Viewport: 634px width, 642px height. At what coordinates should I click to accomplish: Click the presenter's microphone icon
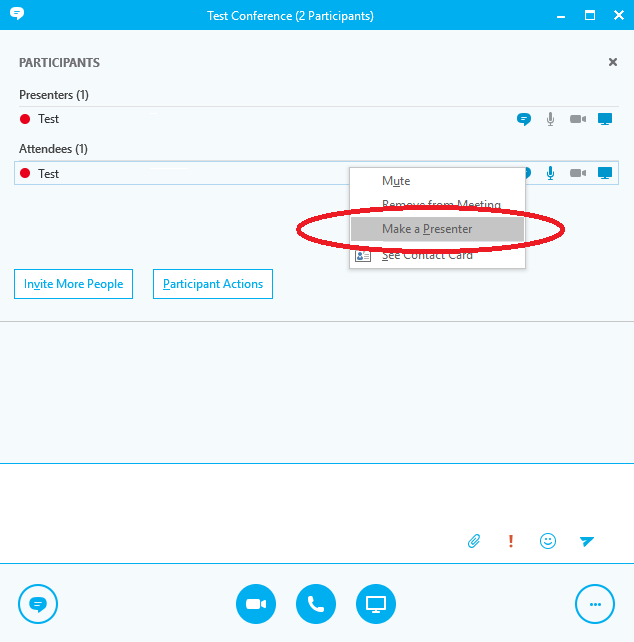pos(550,119)
